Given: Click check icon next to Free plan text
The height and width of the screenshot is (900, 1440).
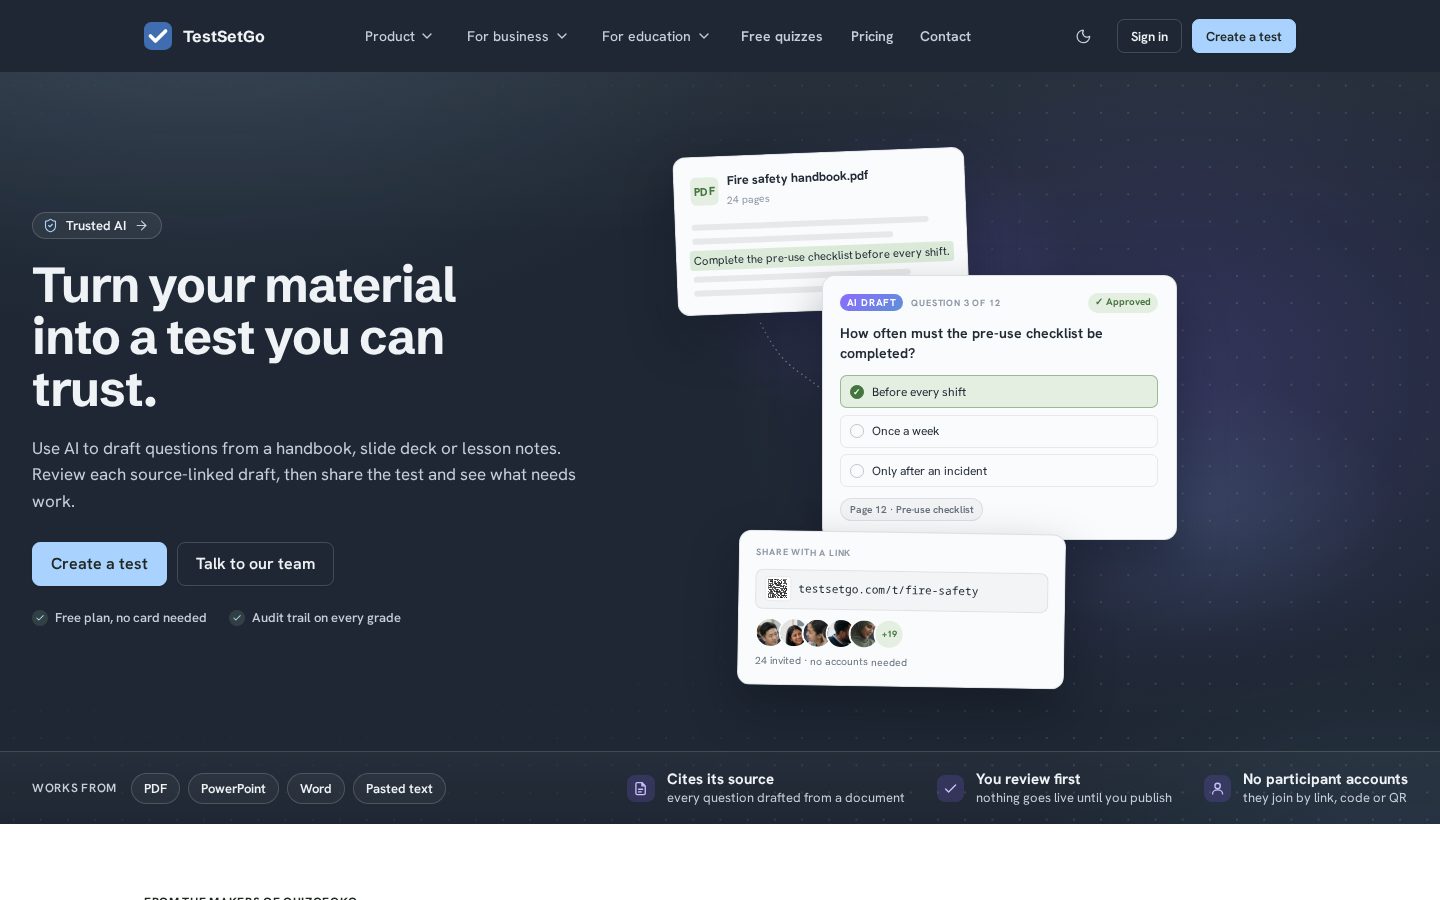Looking at the screenshot, I should tap(40, 618).
